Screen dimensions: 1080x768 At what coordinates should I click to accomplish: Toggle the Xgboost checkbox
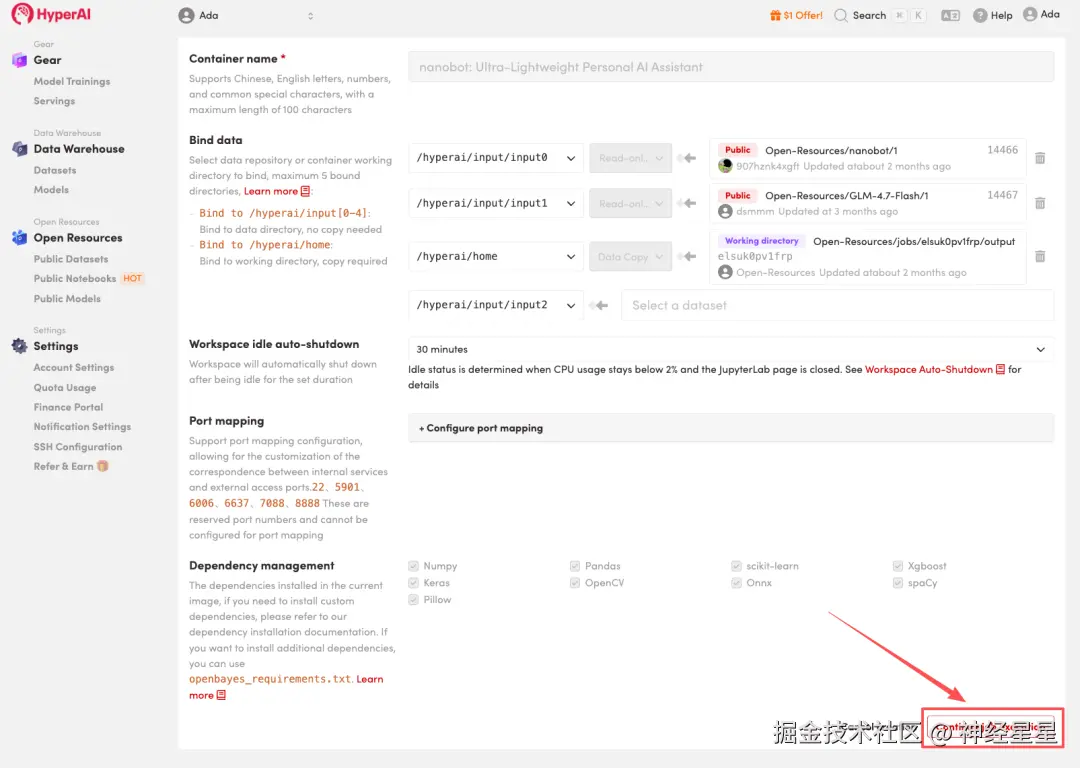[x=897, y=565]
